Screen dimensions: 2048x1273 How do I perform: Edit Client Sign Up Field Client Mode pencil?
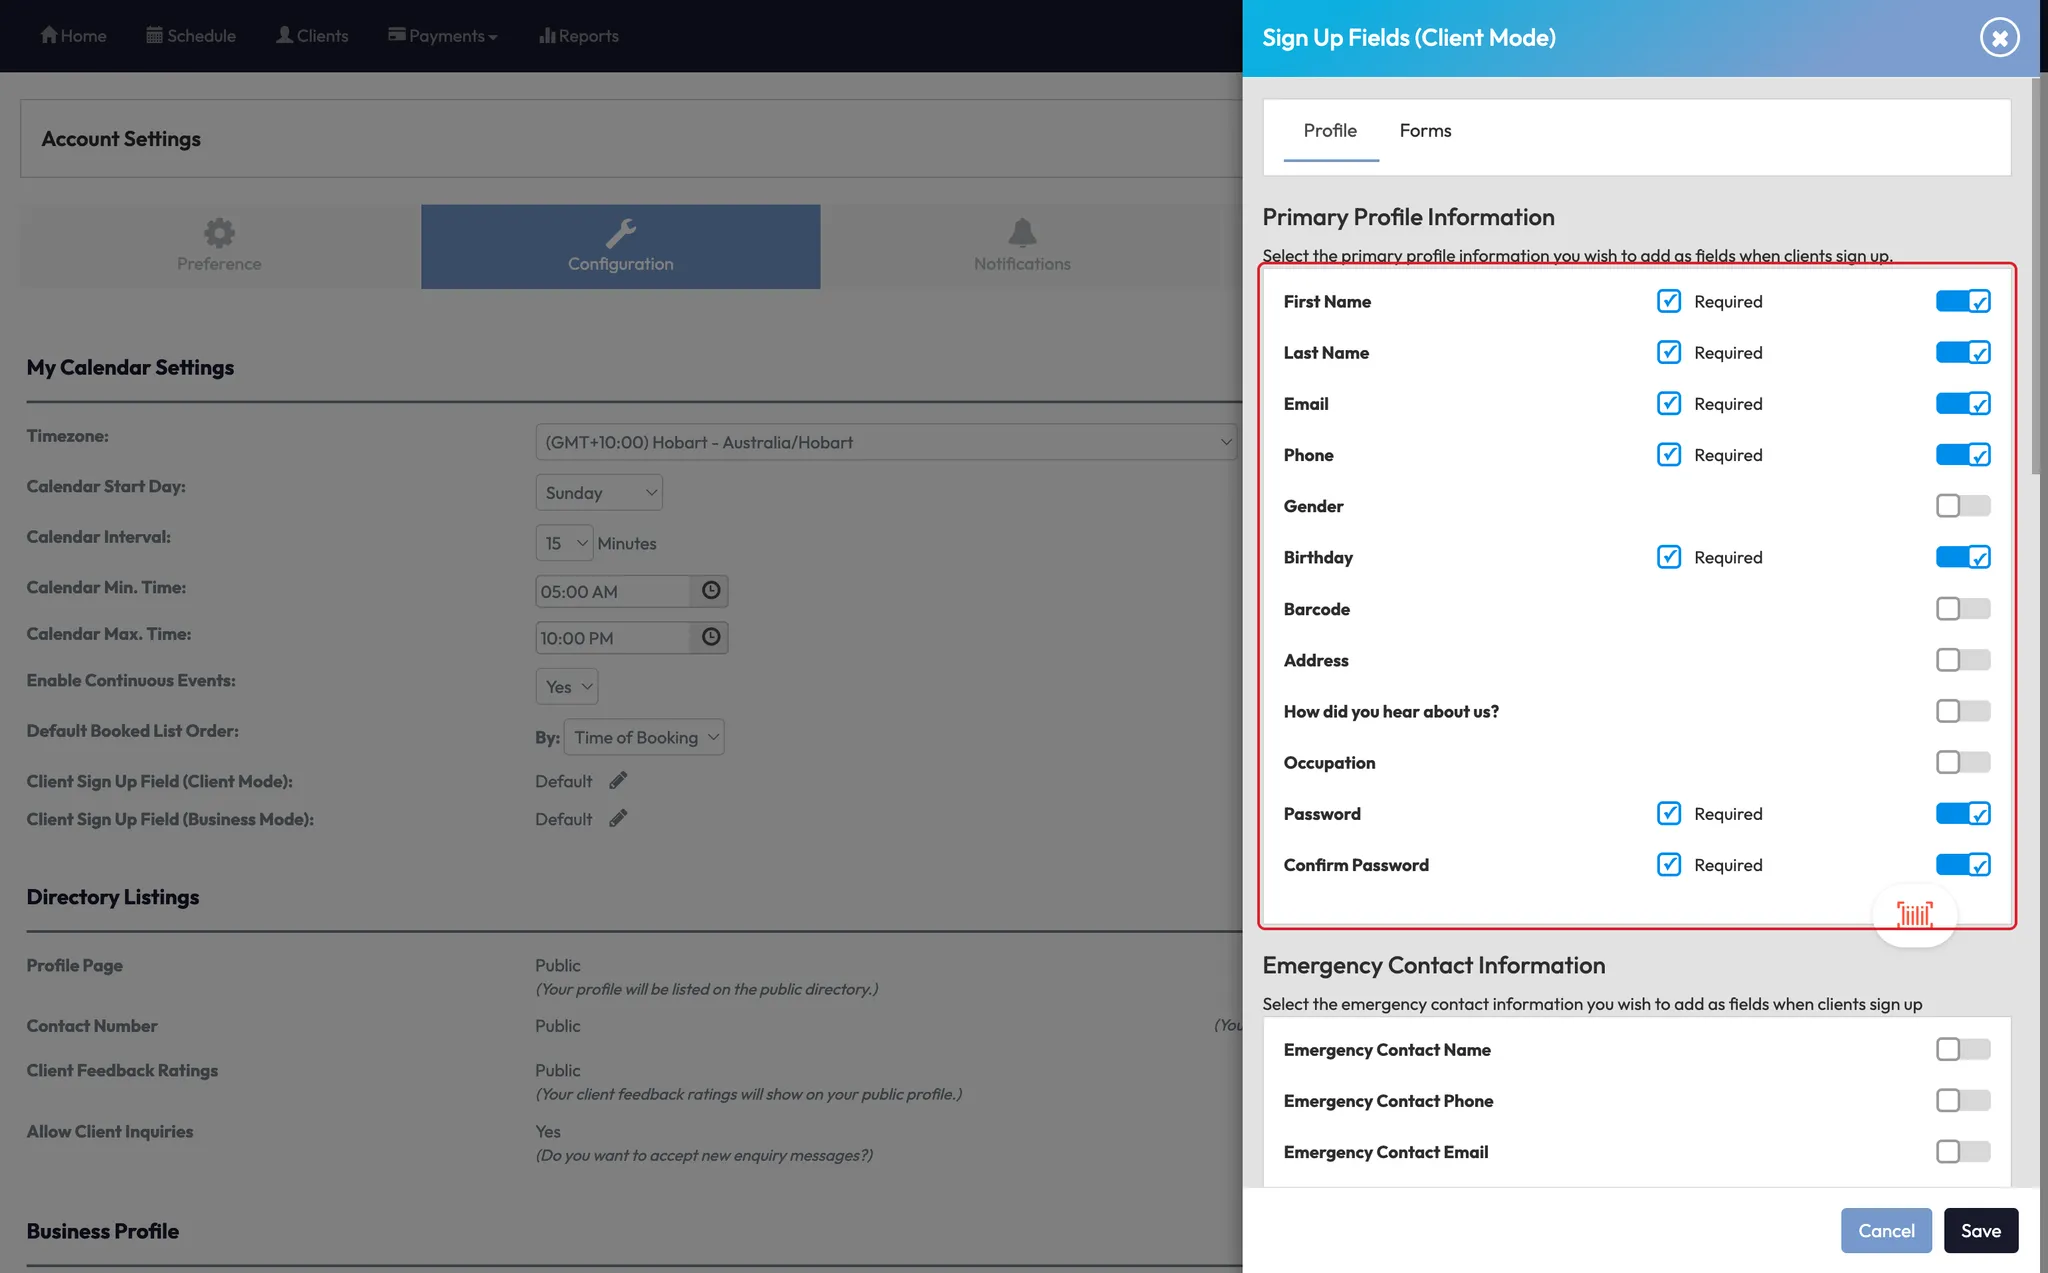(618, 781)
